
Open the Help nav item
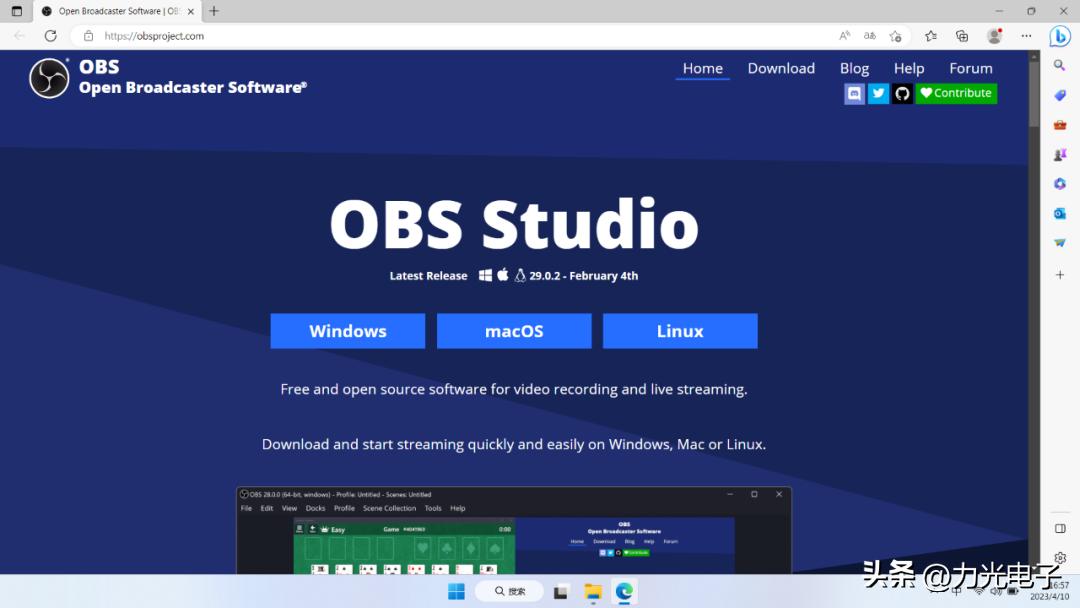908,68
